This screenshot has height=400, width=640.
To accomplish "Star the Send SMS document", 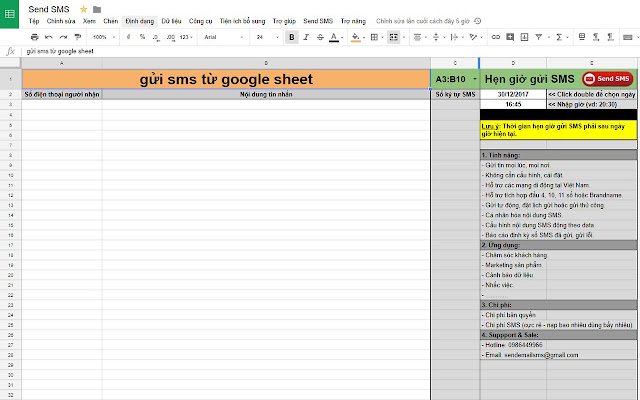I will [83, 9].
